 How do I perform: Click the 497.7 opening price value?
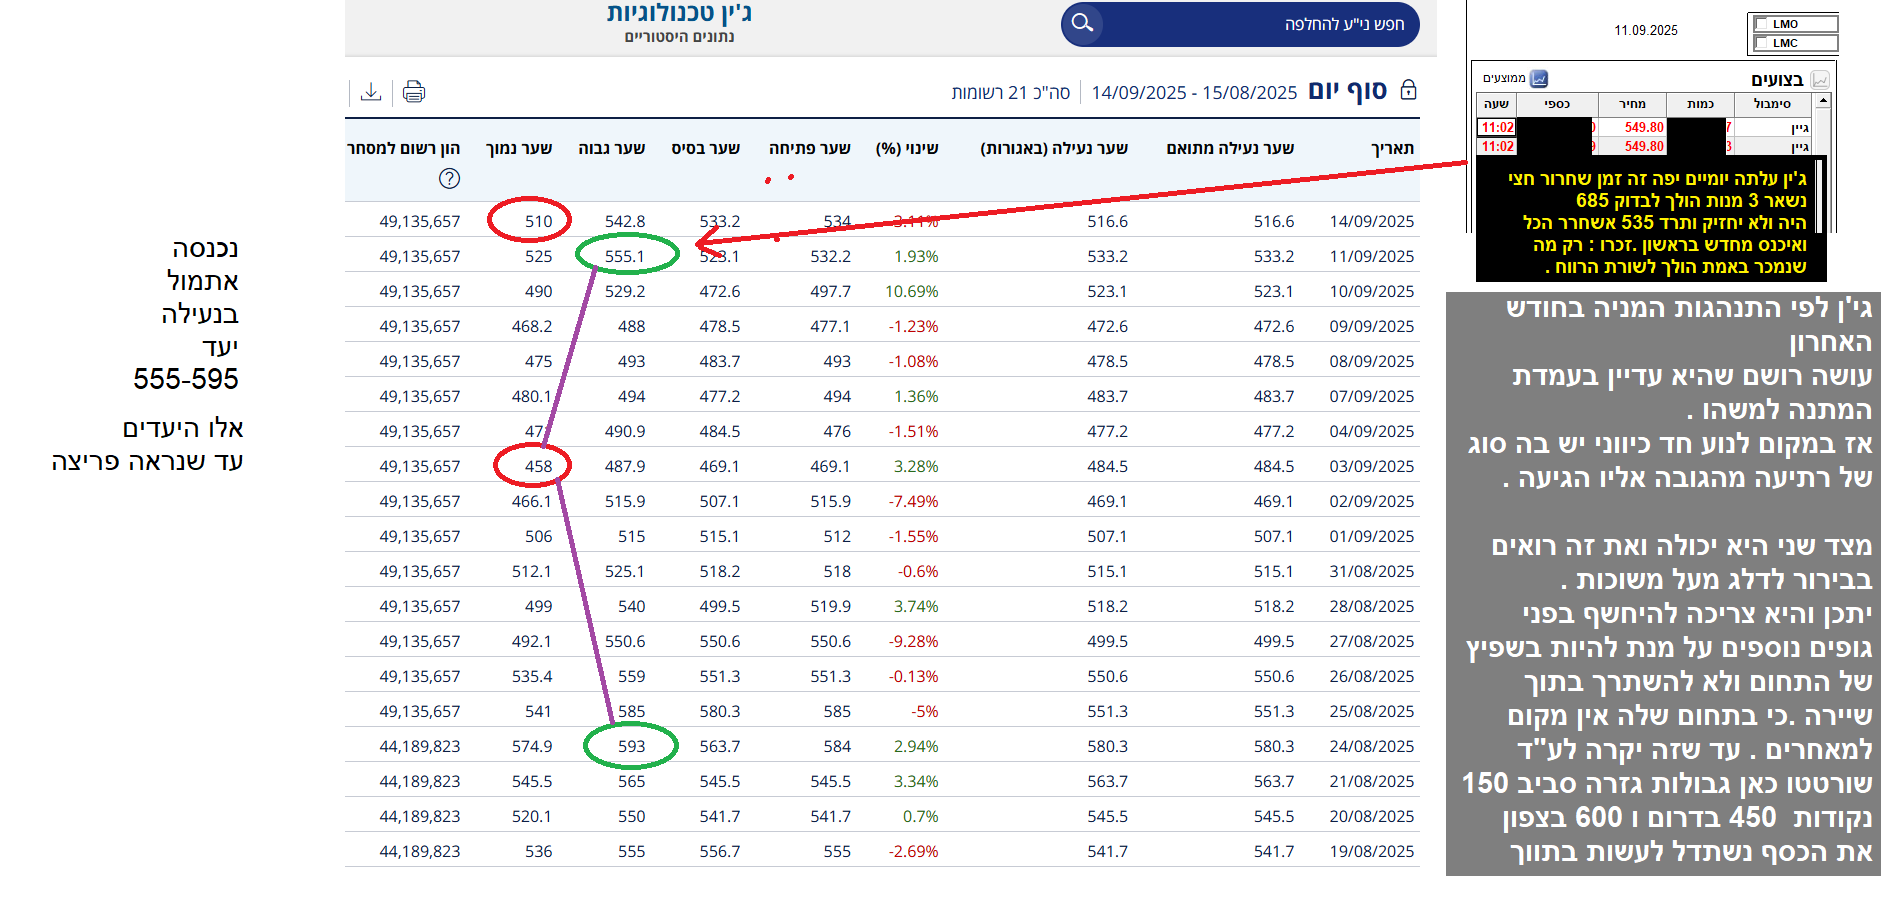[x=831, y=291]
